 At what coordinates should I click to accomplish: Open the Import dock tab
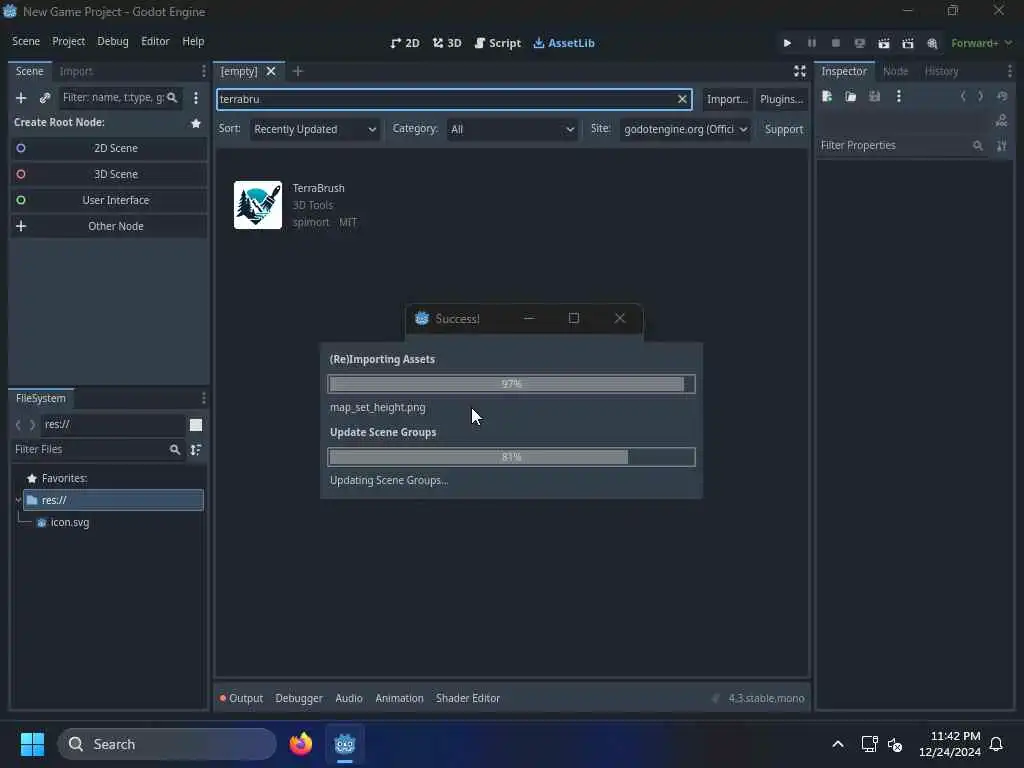tap(76, 71)
